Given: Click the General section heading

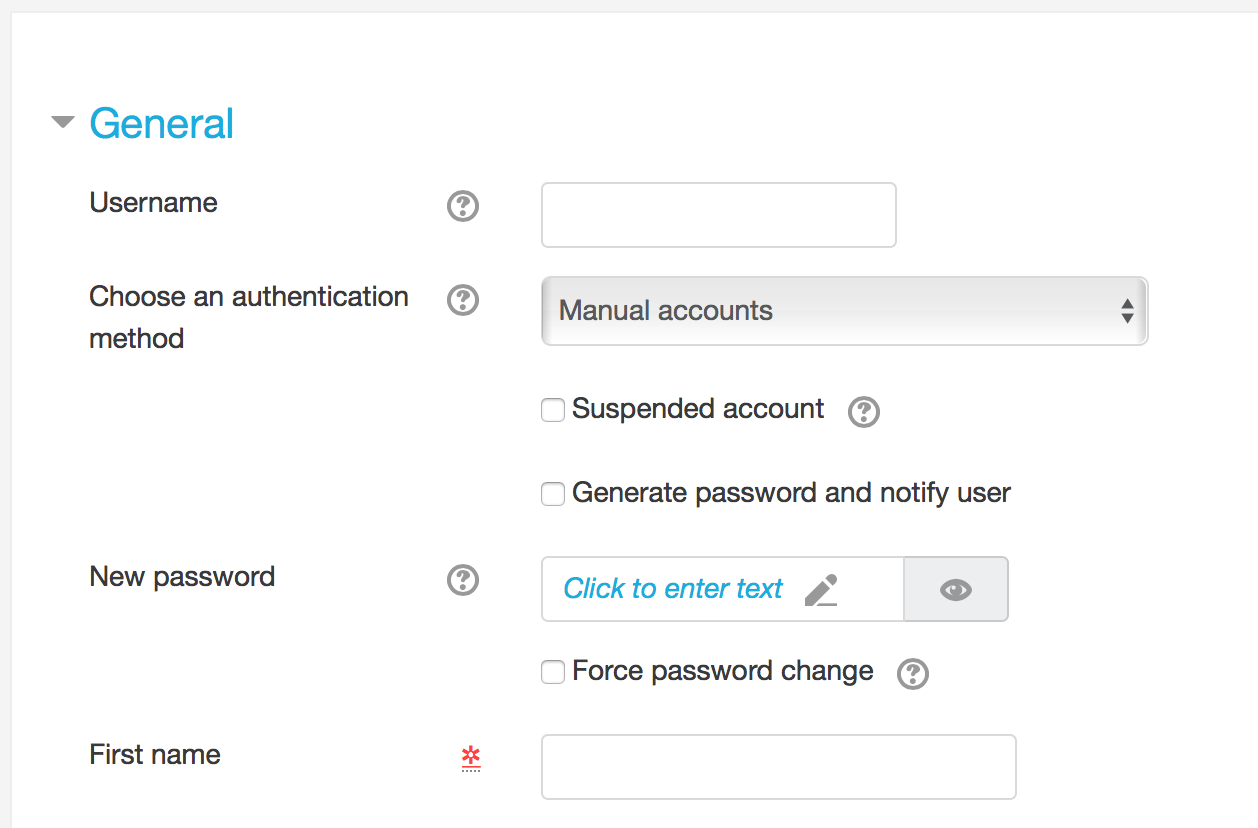Looking at the screenshot, I should (161, 123).
